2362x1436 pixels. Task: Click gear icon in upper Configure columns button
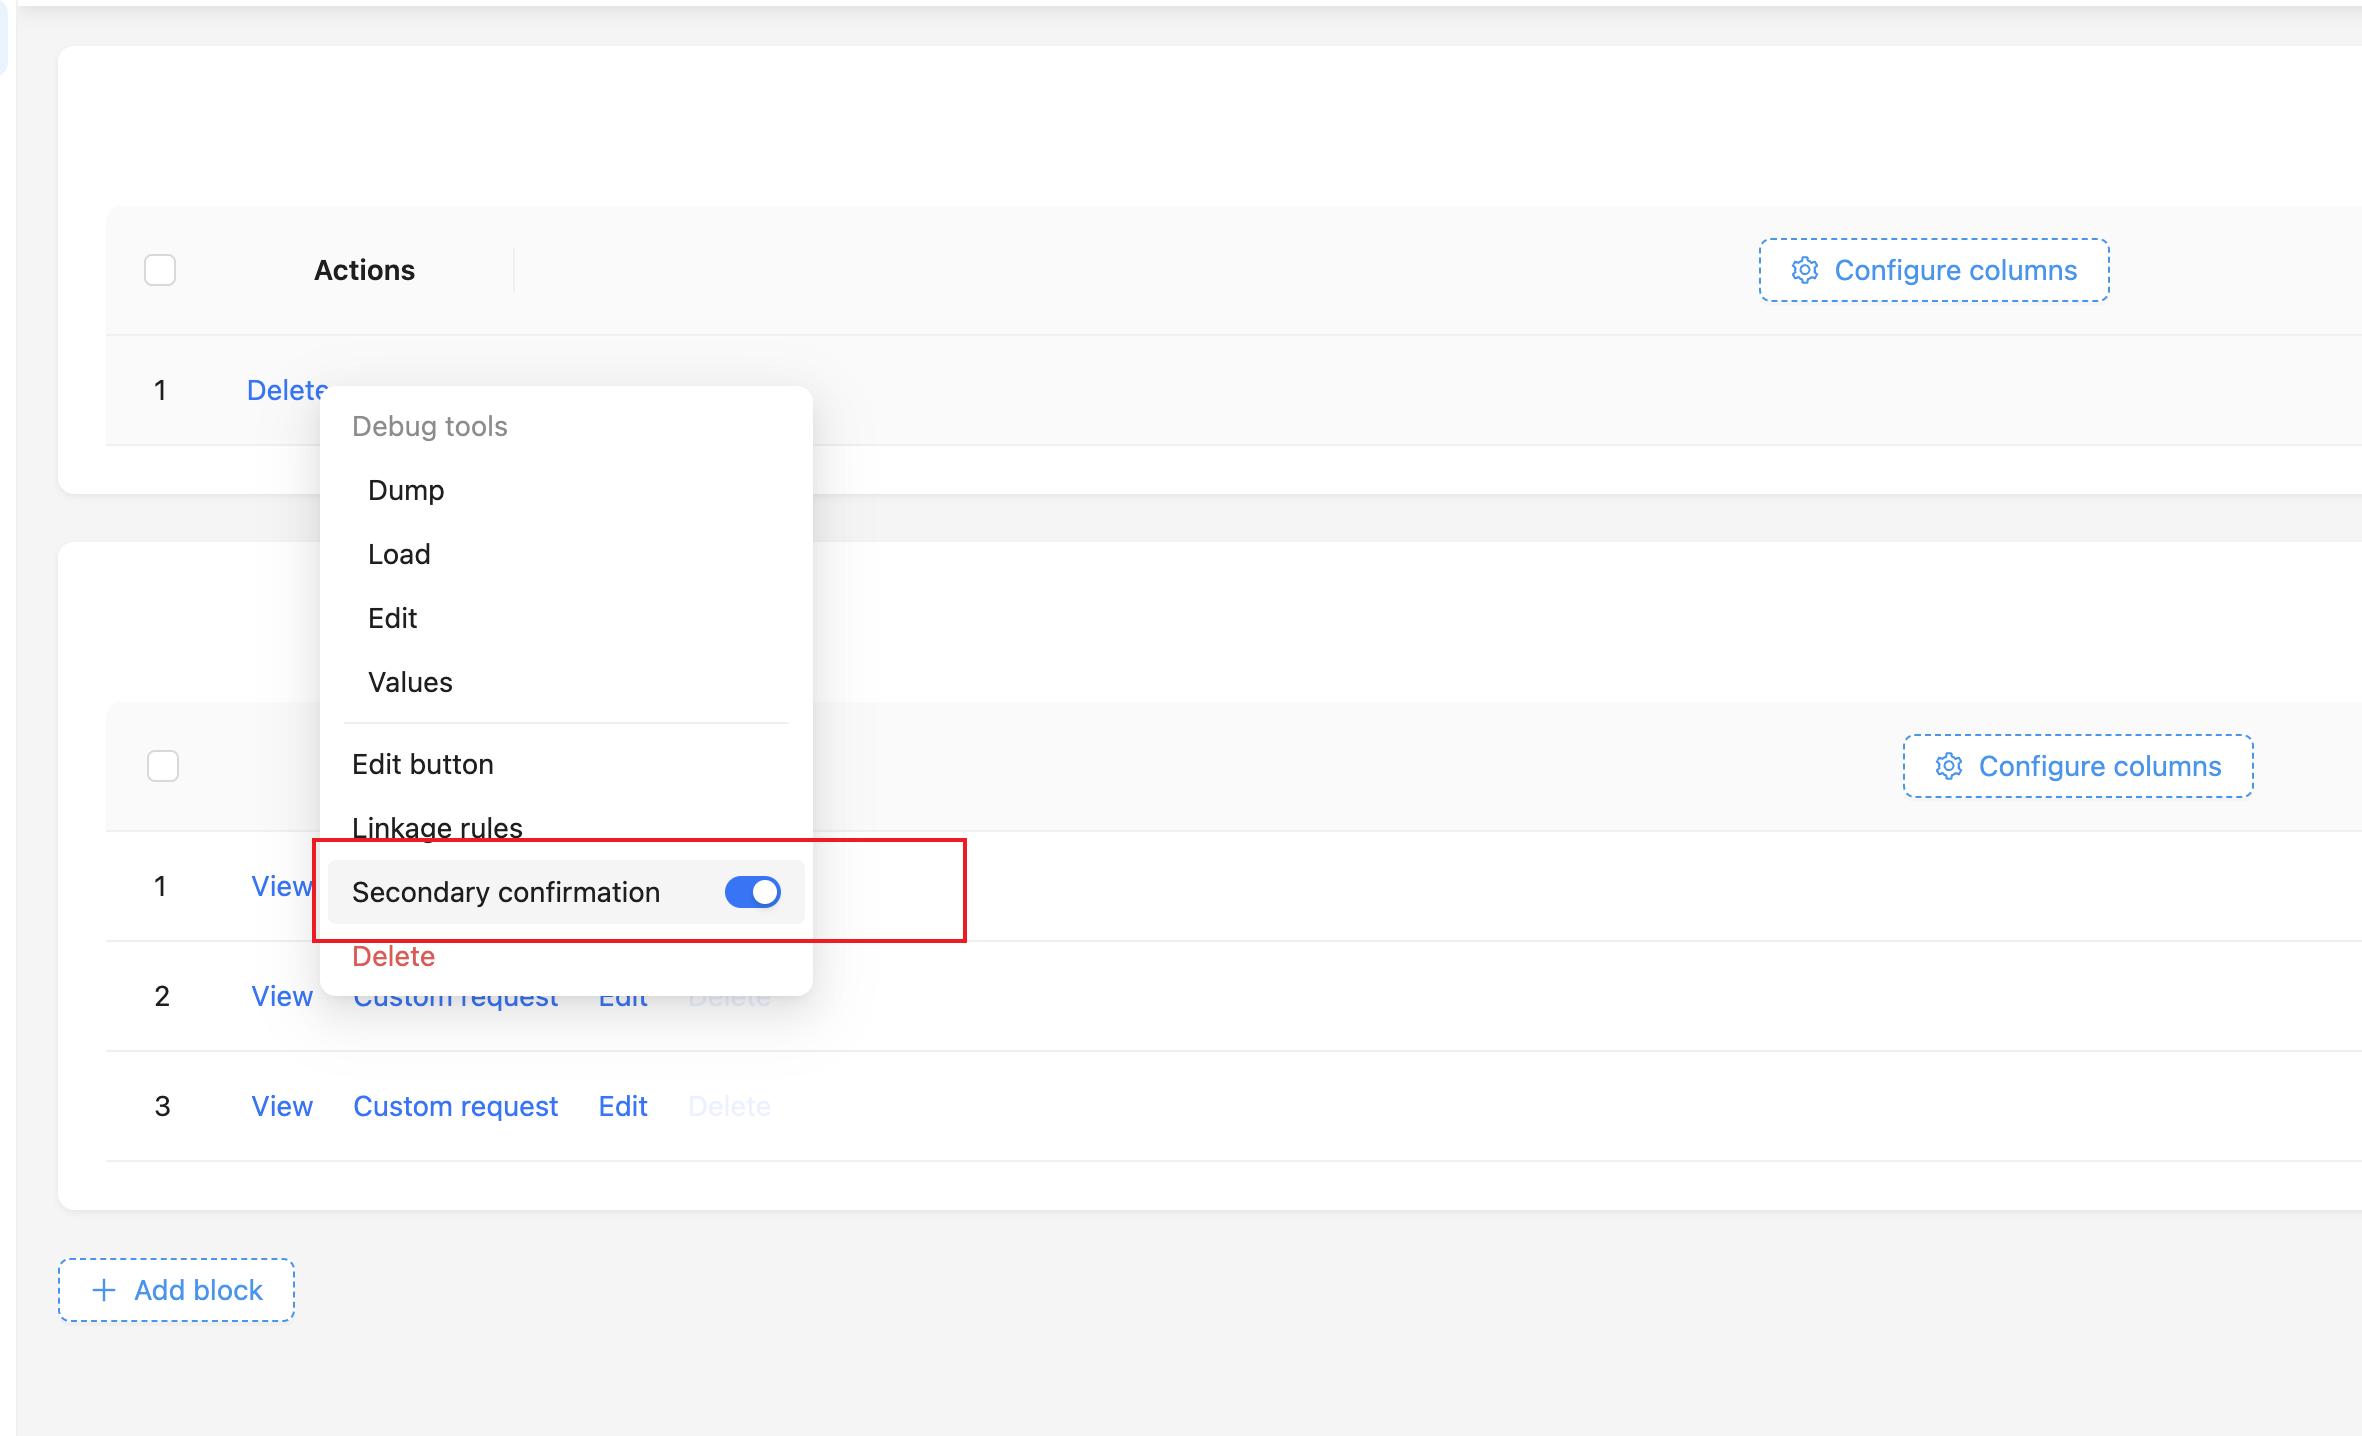1804,270
